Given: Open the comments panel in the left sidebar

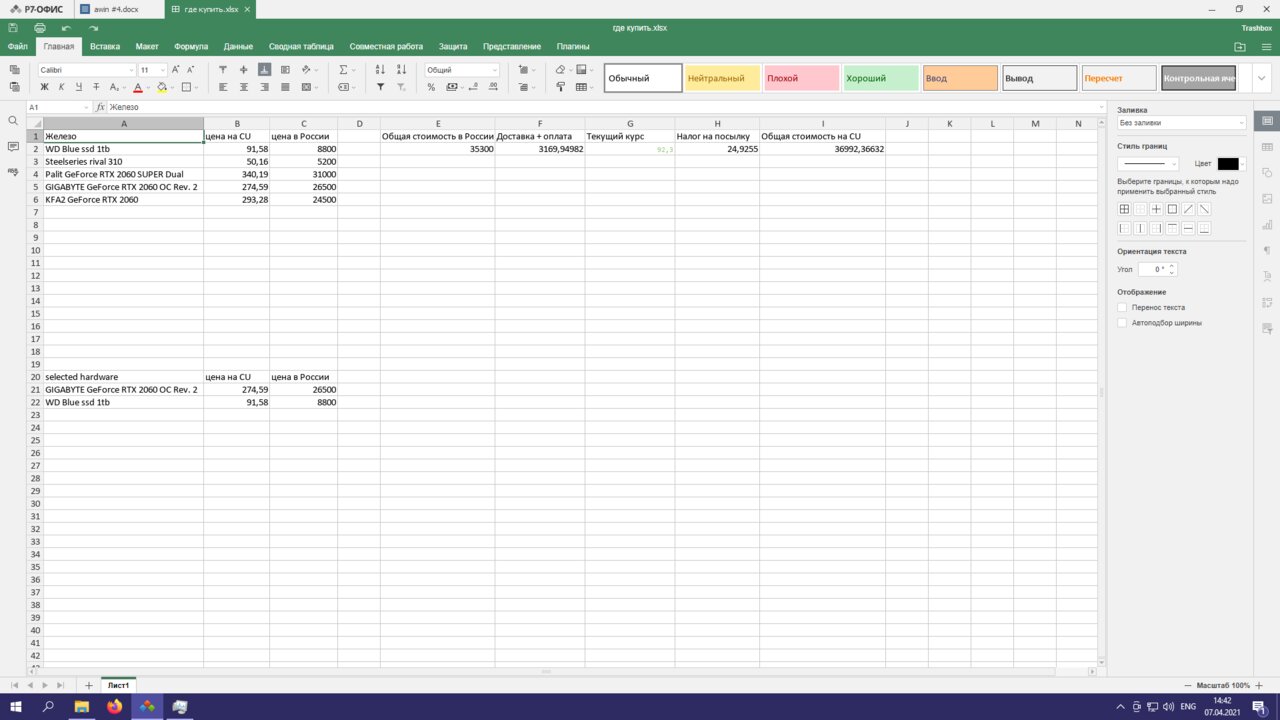Looking at the screenshot, I should 13,146.
